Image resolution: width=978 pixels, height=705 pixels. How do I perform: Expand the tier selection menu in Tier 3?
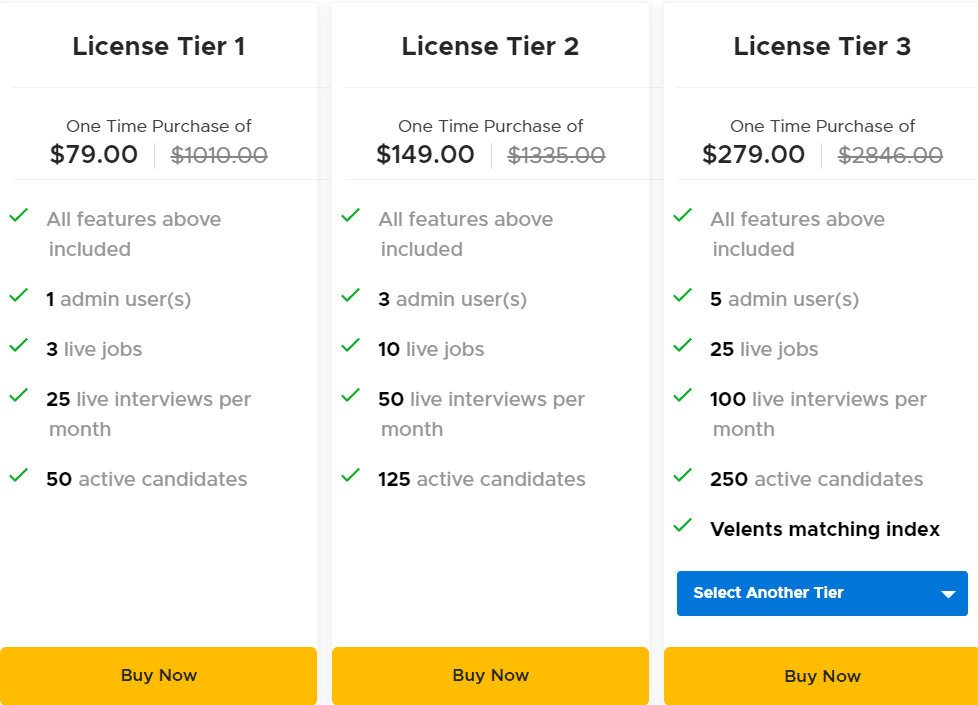(822, 593)
